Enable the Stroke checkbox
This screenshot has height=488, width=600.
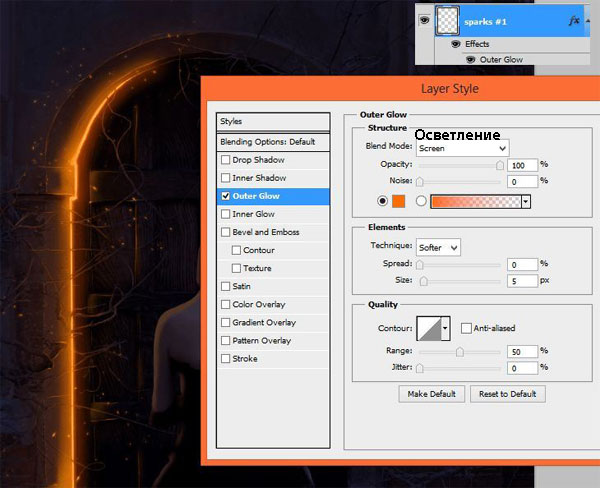[x=225, y=359]
